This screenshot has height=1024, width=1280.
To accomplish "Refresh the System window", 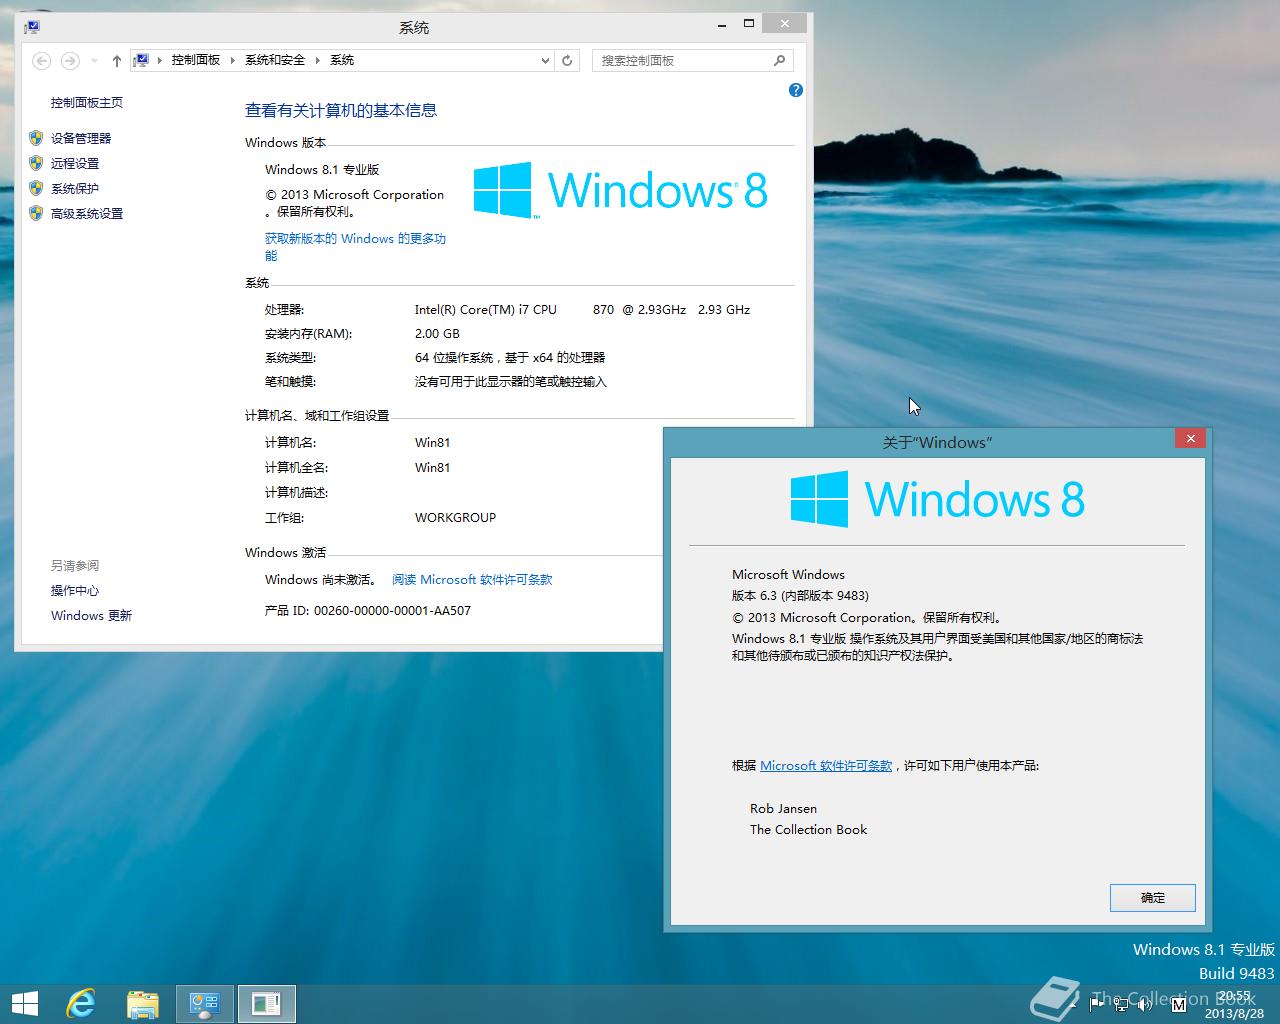I will (567, 60).
